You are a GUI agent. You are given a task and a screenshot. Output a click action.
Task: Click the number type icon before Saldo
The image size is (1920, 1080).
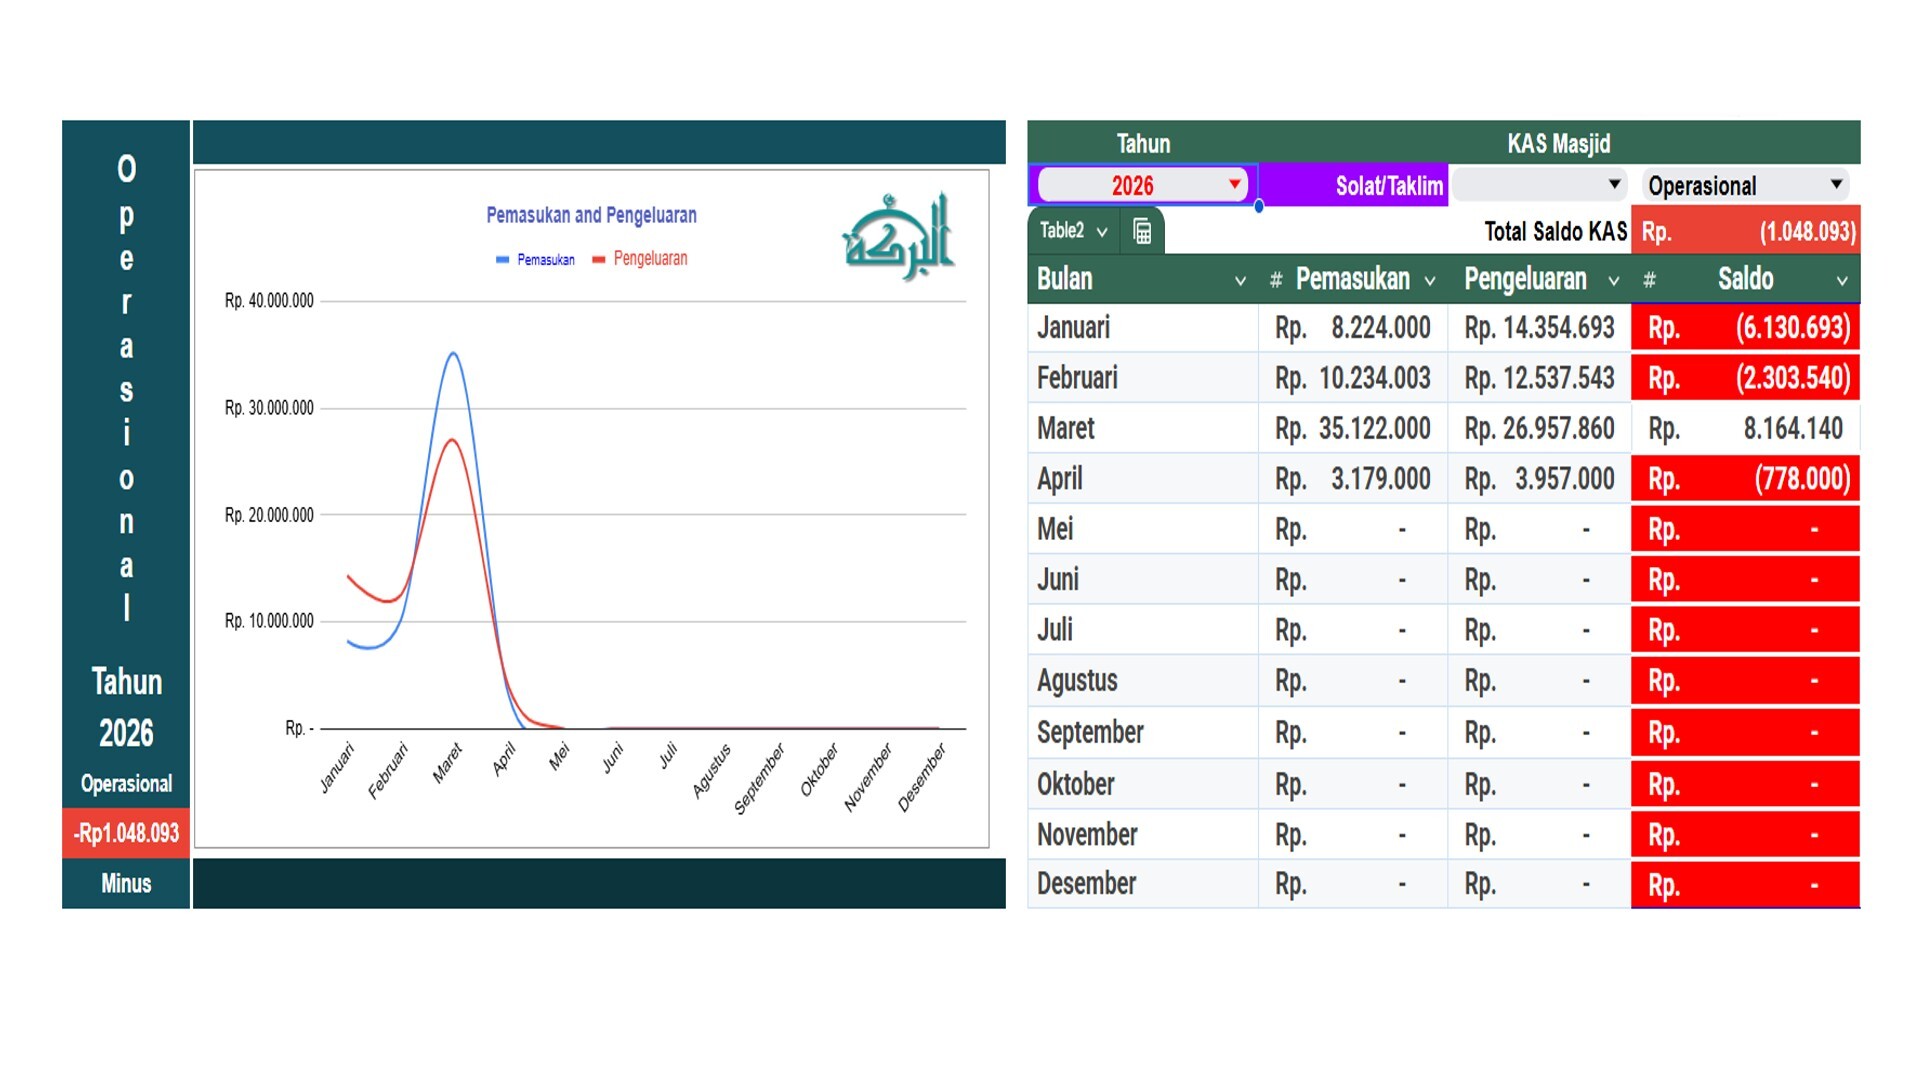click(x=1650, y=281)
